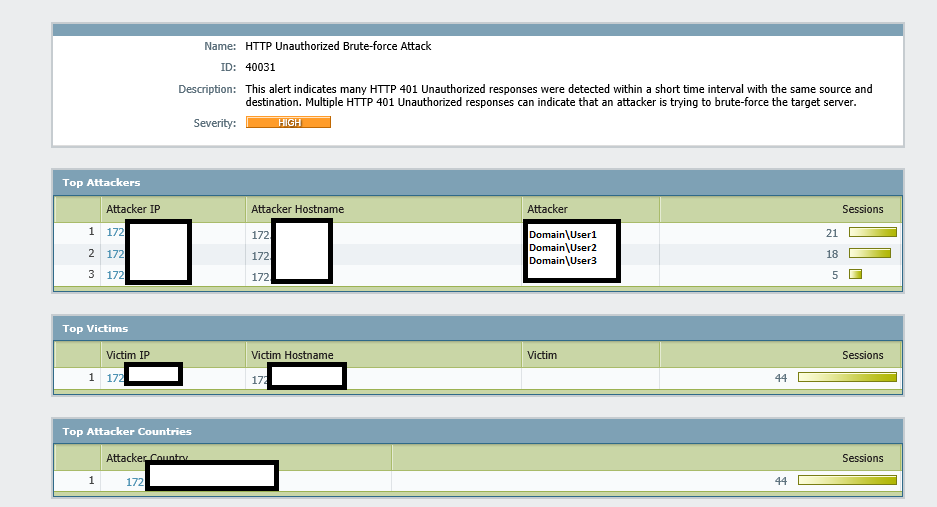This screenshot has width=937, height=507.
Task: Click the 5 sessions count for attackers
Action: coord(835,275)
